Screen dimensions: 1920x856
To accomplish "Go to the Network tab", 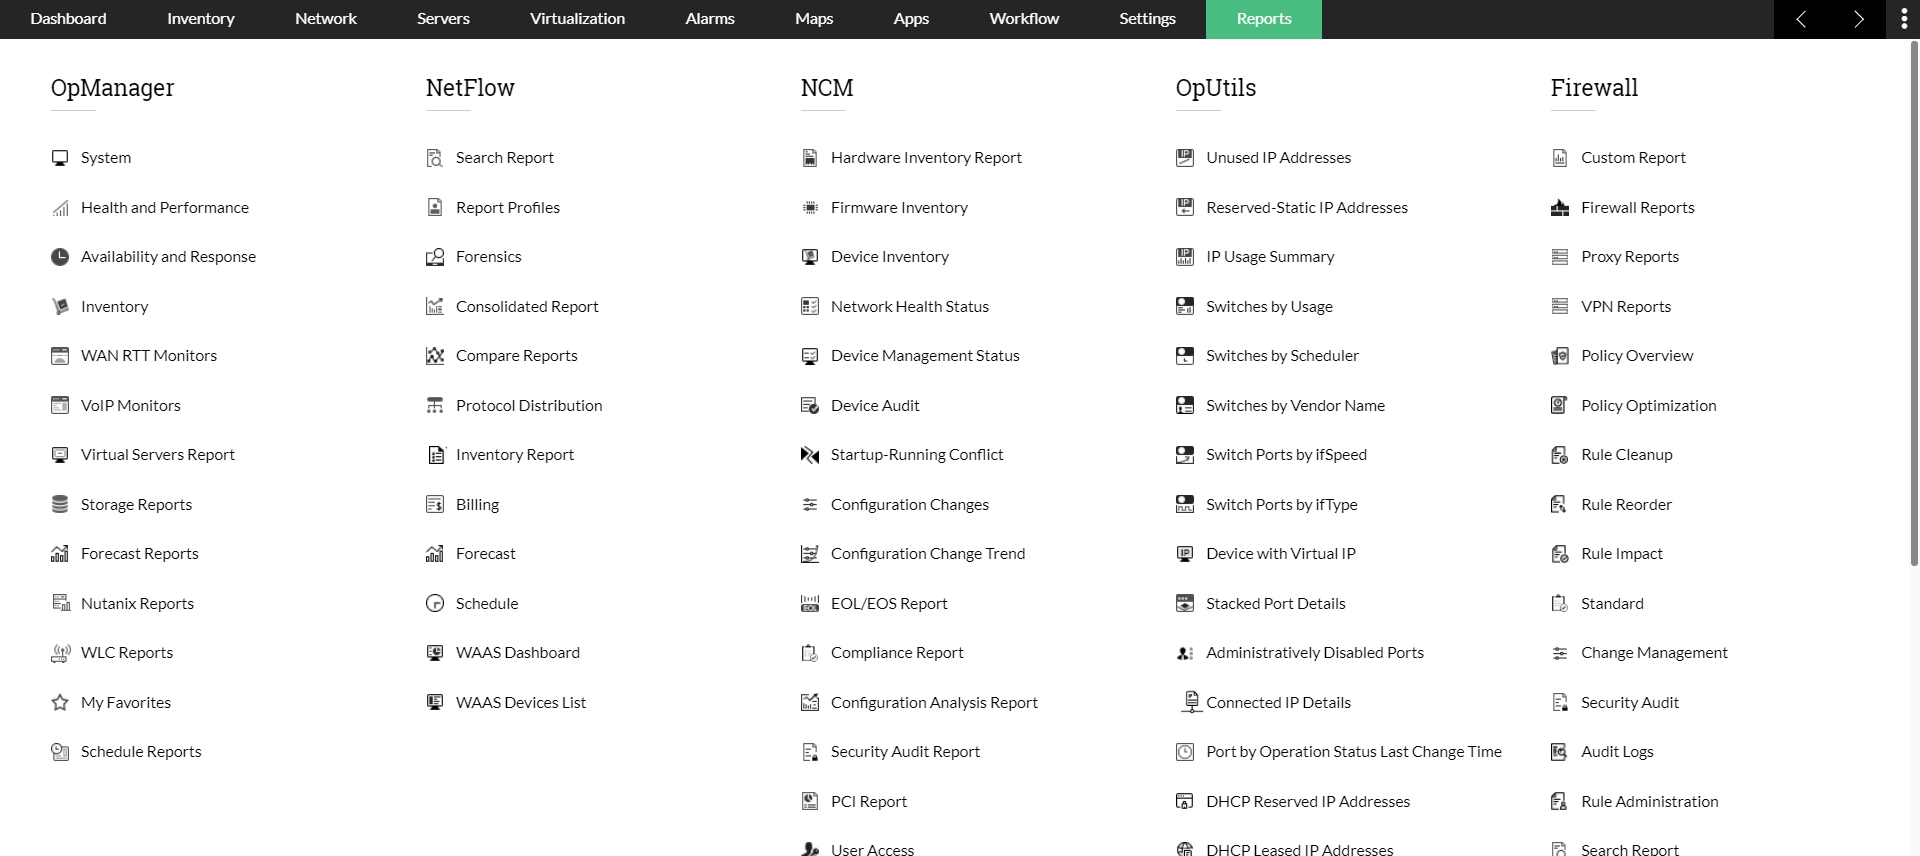I will [x=326, y=19].
